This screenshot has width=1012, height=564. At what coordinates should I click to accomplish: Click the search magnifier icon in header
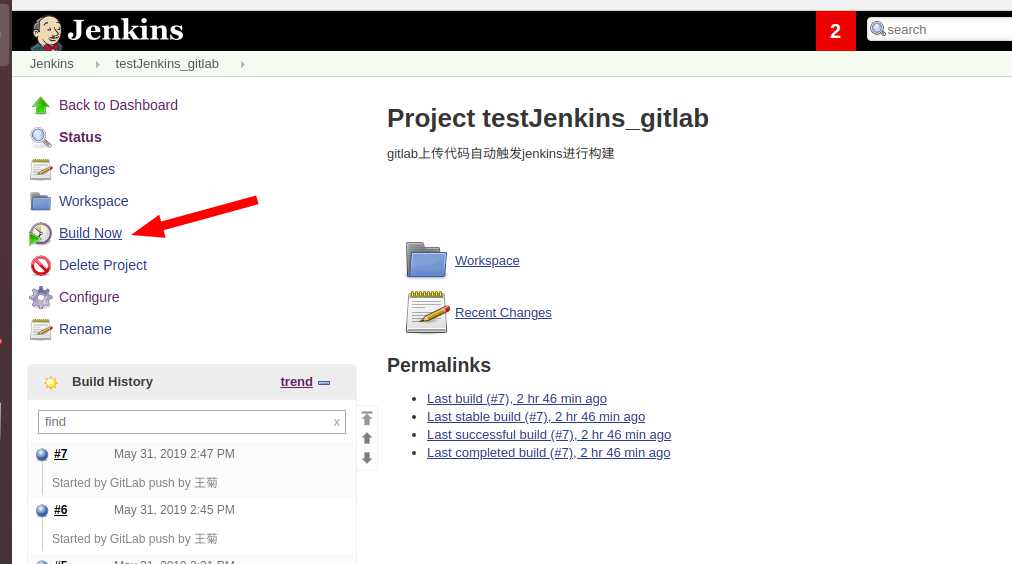coord(878,29)
